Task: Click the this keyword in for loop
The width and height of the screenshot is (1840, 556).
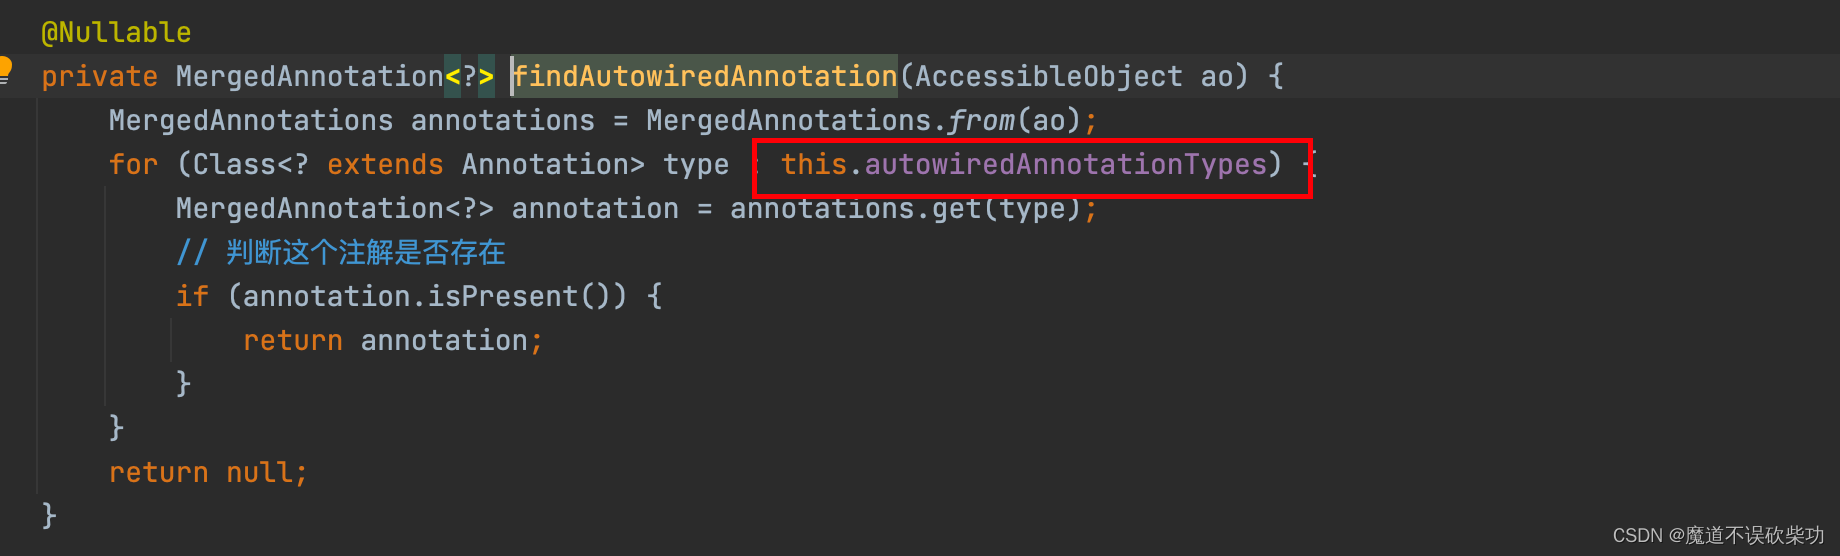Action: pyautogui.click(x=813, y=165)
